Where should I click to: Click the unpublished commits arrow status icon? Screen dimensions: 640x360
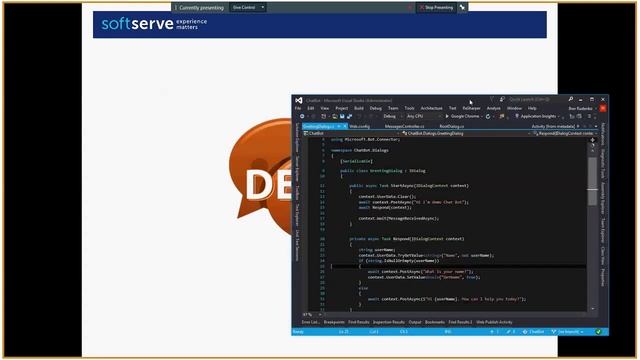coord(494,332)
